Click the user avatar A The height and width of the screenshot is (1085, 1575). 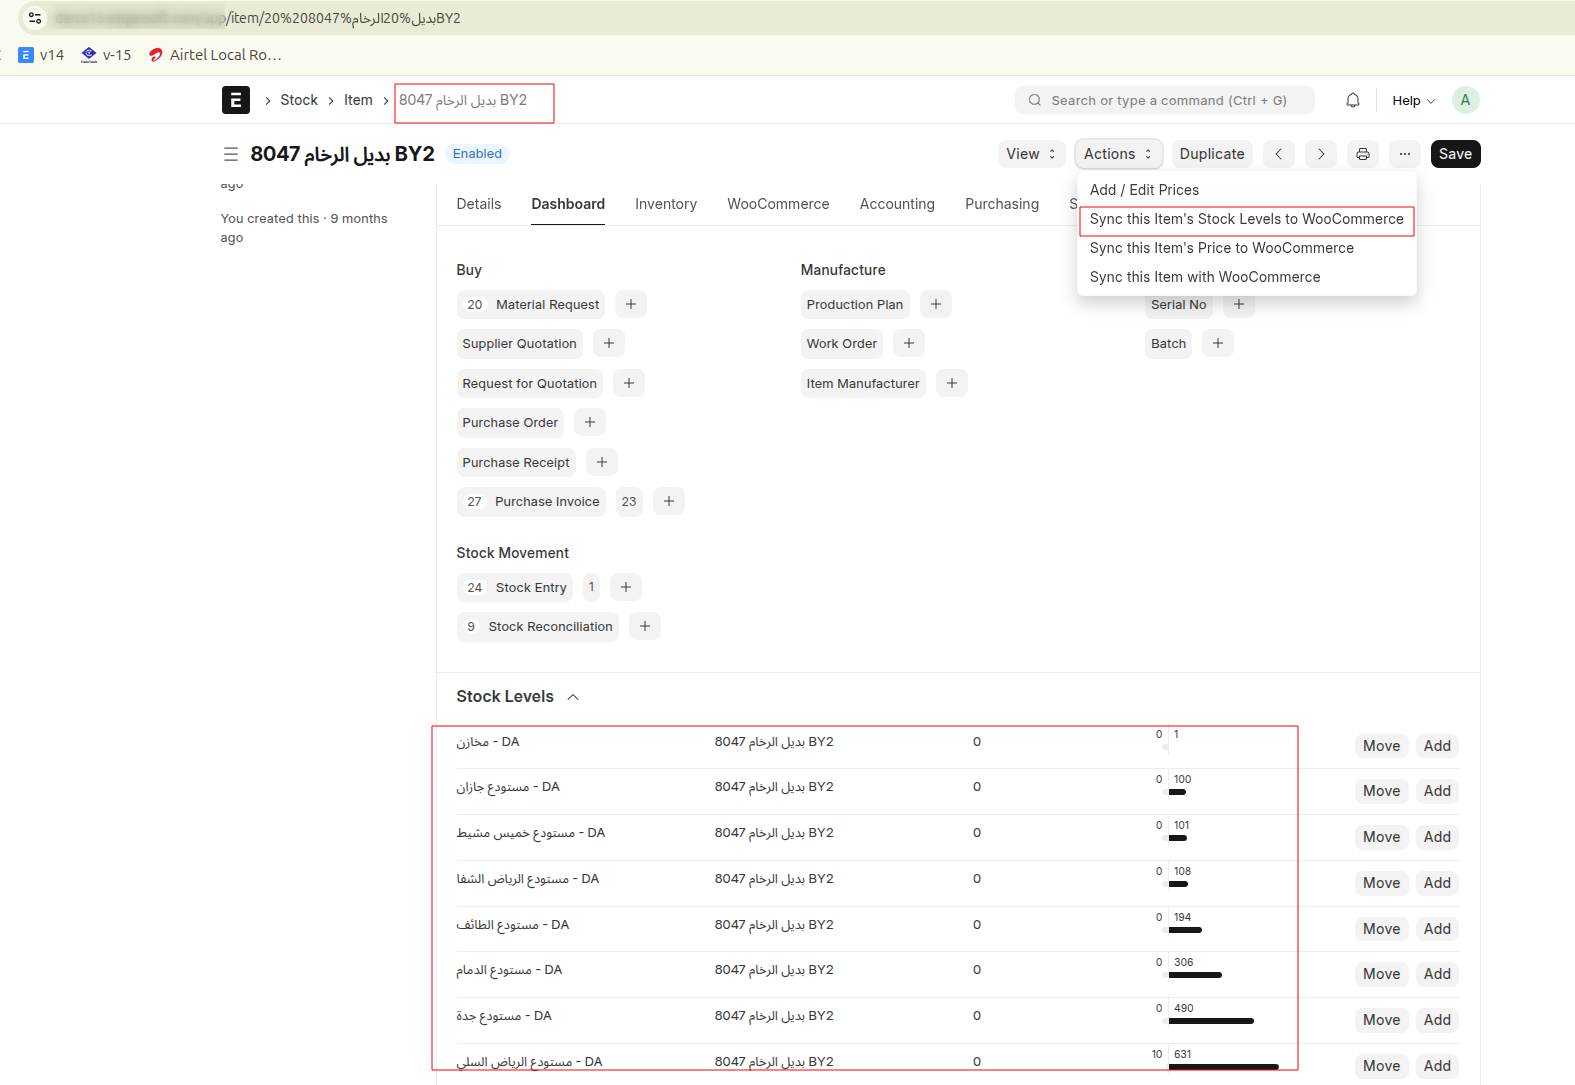[x=1464, y=100]
